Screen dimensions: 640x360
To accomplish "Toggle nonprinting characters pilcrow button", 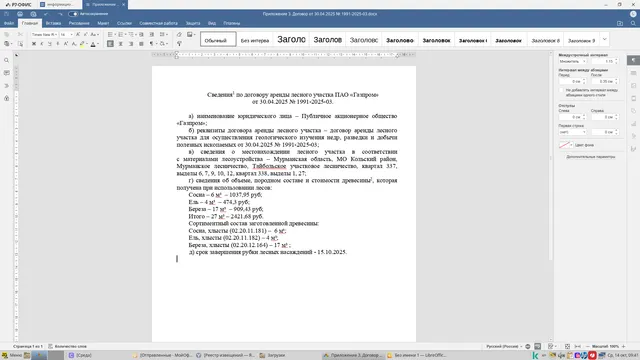I will [151, 44].
